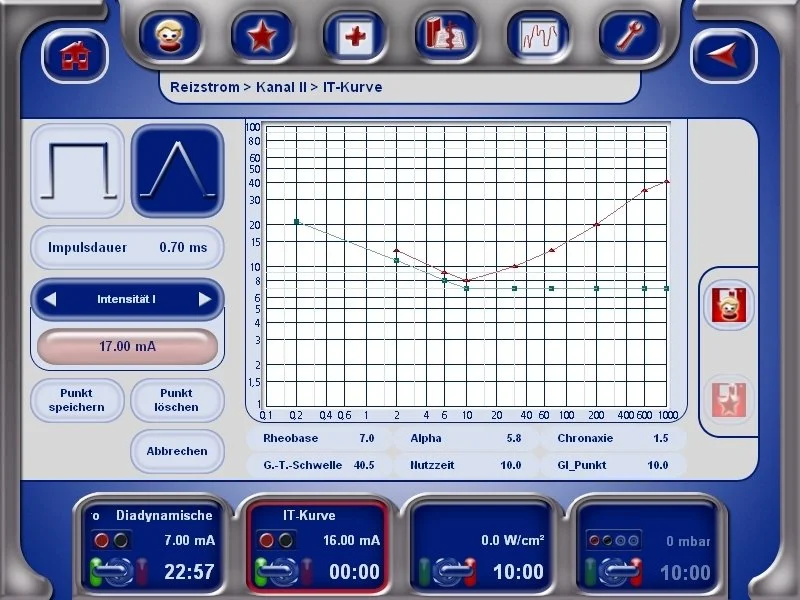Open the medical book indications icon
Viewport: 800px width, 600px height.
(x=446, y=36)
